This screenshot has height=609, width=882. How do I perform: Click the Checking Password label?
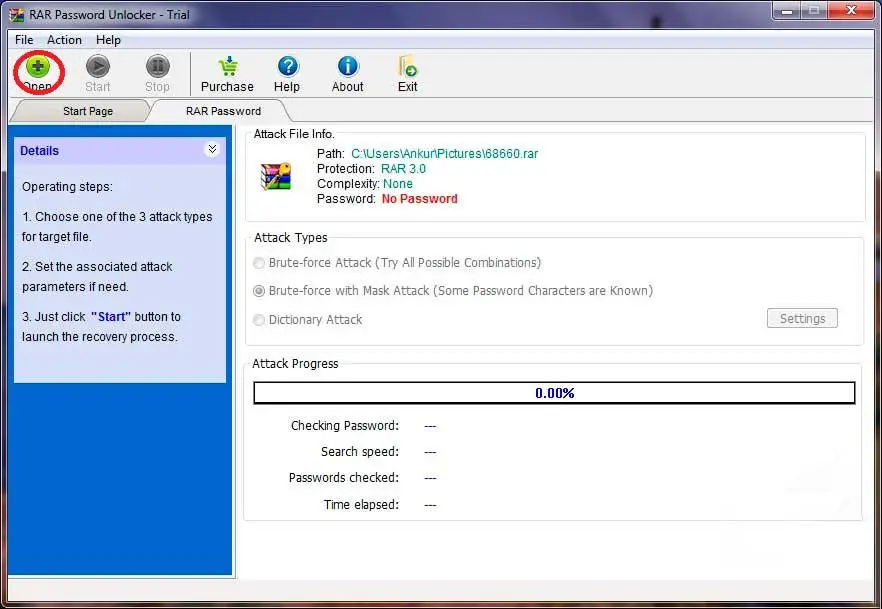tap(345, 426)
